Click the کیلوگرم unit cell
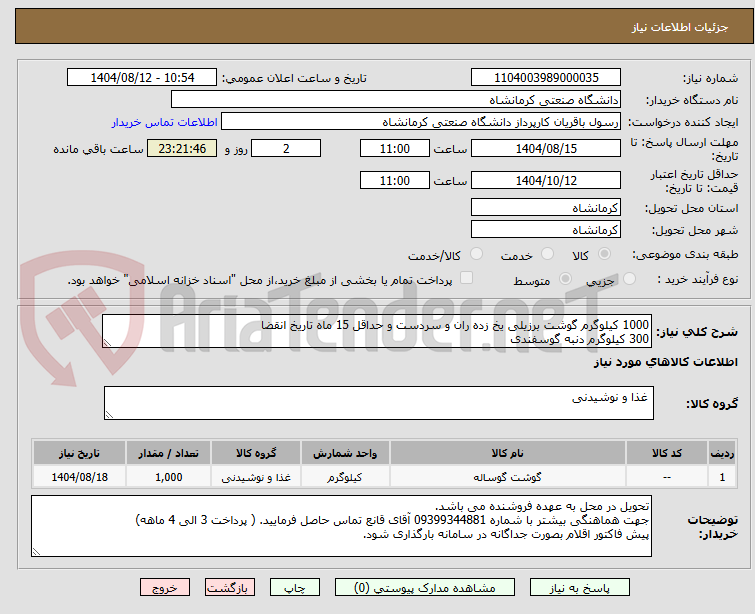Viewport: 755px width, 614px height. [345, 477]
